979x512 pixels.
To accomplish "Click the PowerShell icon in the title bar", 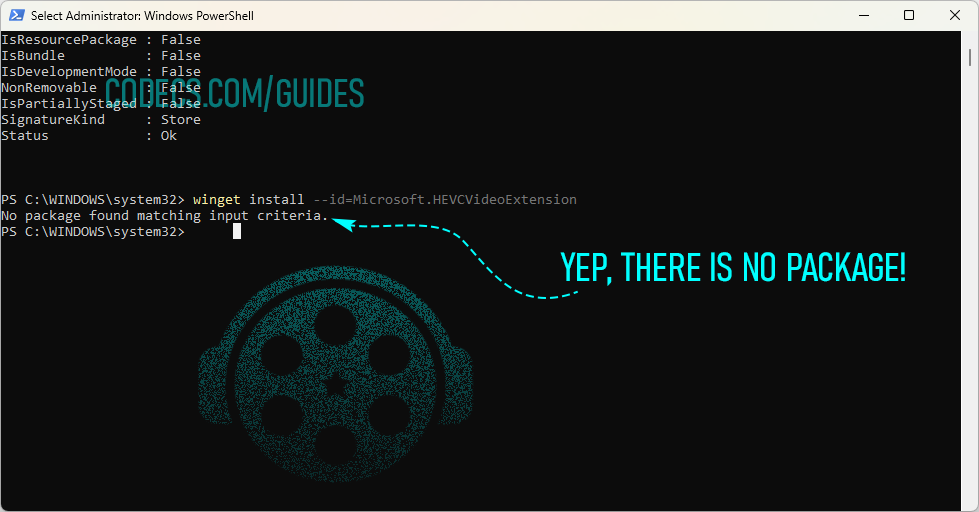I will pyautogui.click(x=17, y=15).
